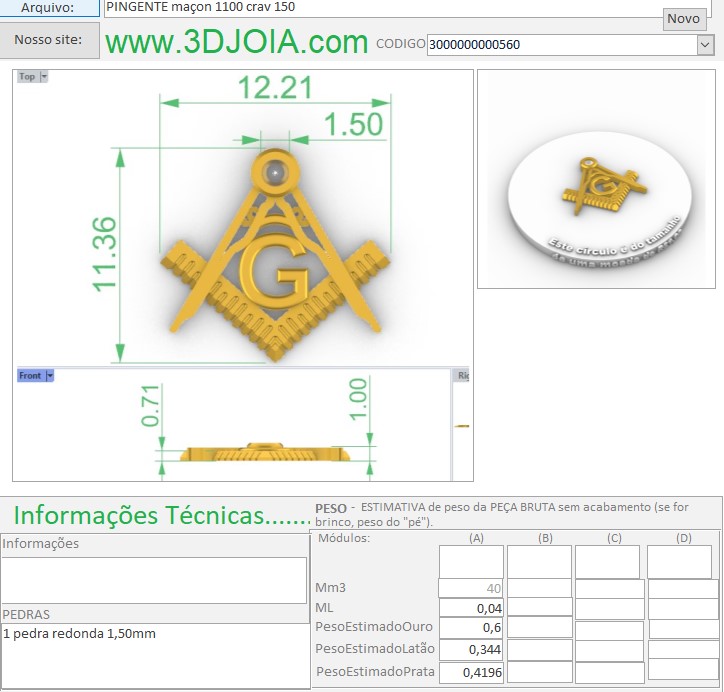
Task: Open the www.3DJOIA.com website link
Action: tap(237, 42)
